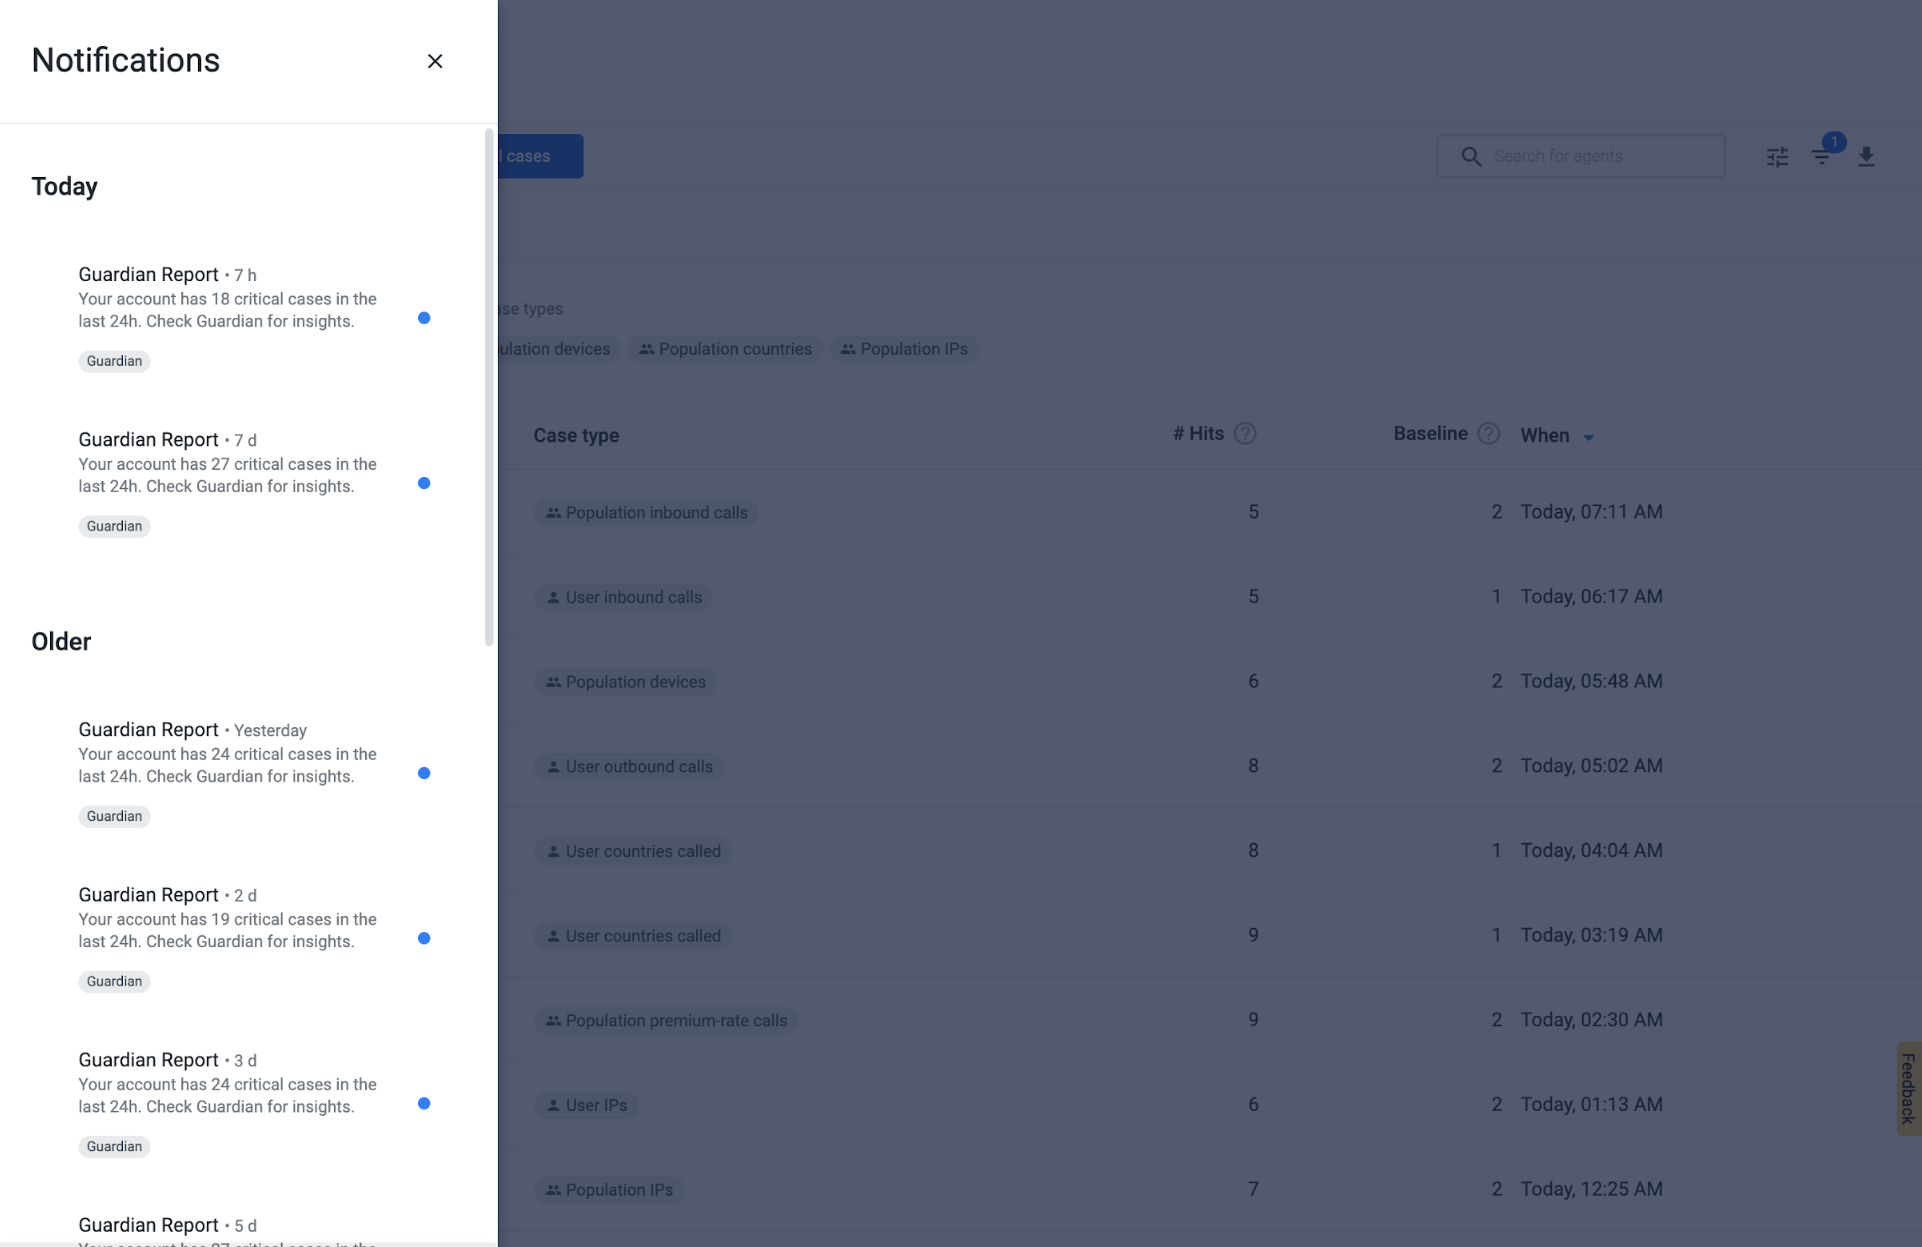Close the Notifications panel

434,61
